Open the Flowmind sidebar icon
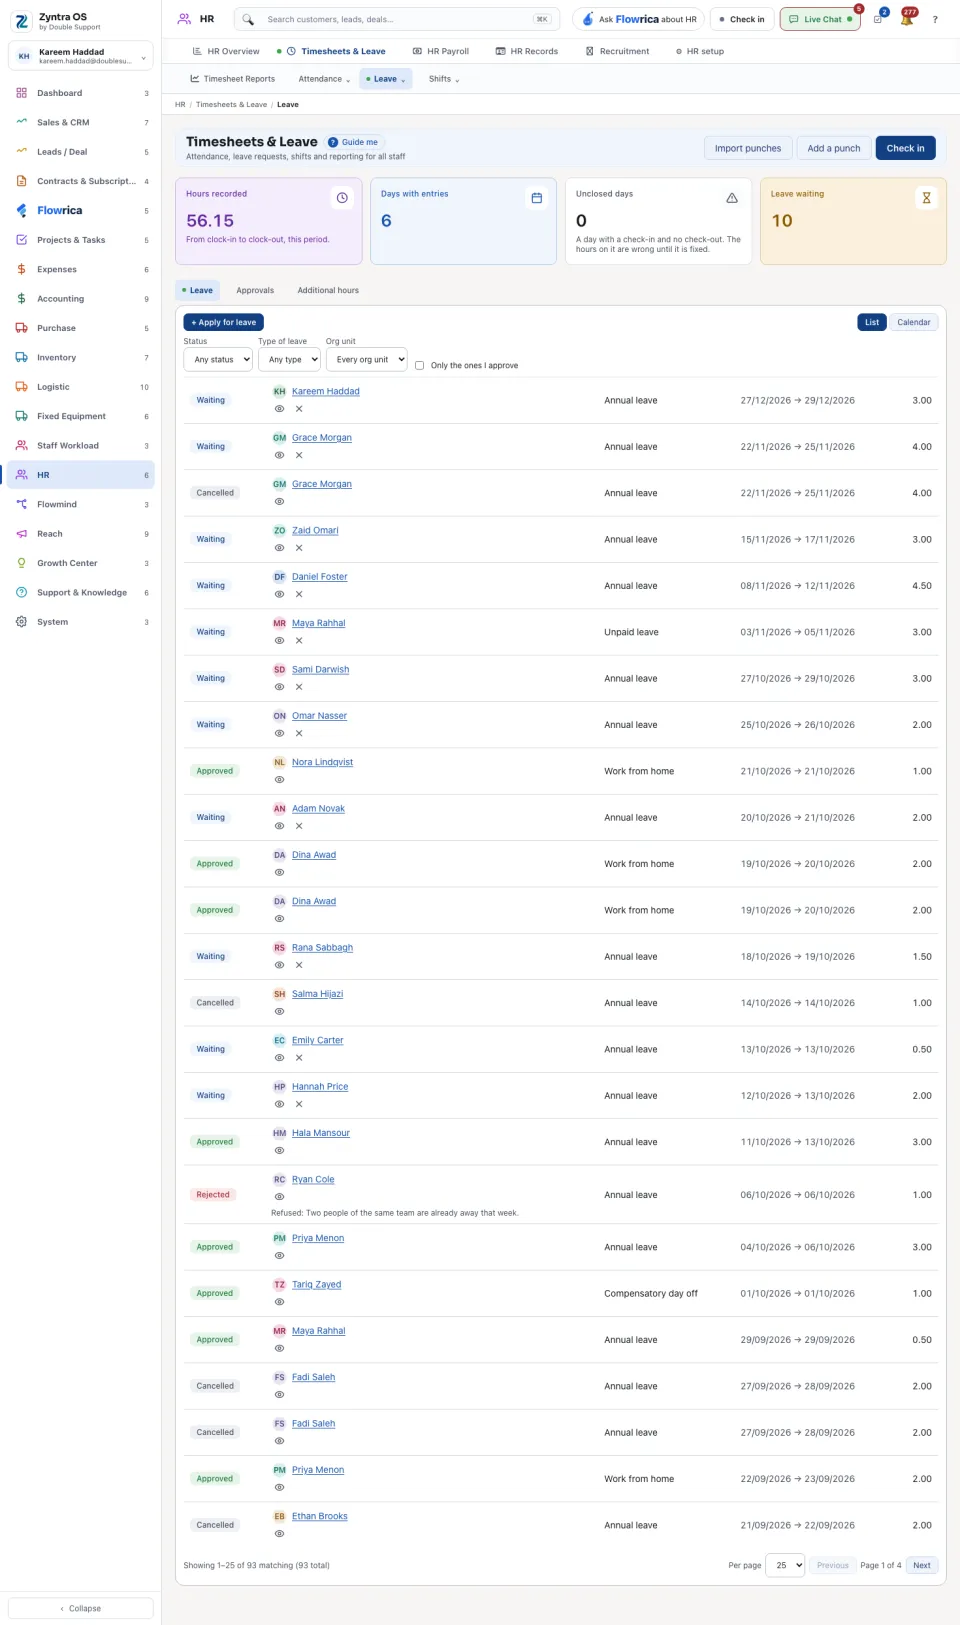 coord(21,504)
